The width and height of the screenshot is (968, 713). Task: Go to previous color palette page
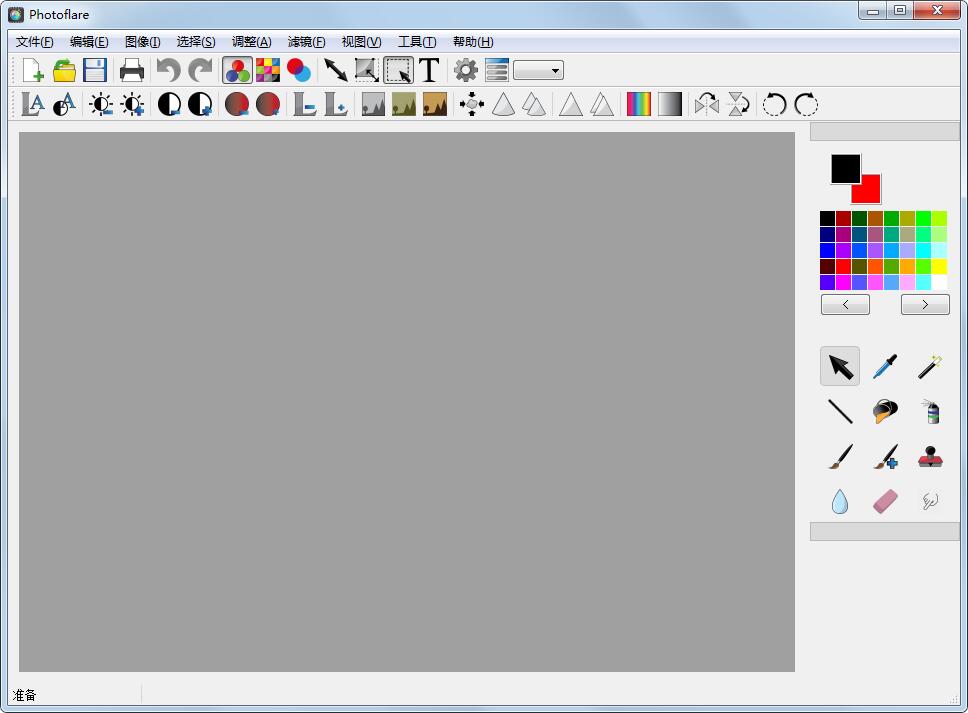(x=845, y=305)
